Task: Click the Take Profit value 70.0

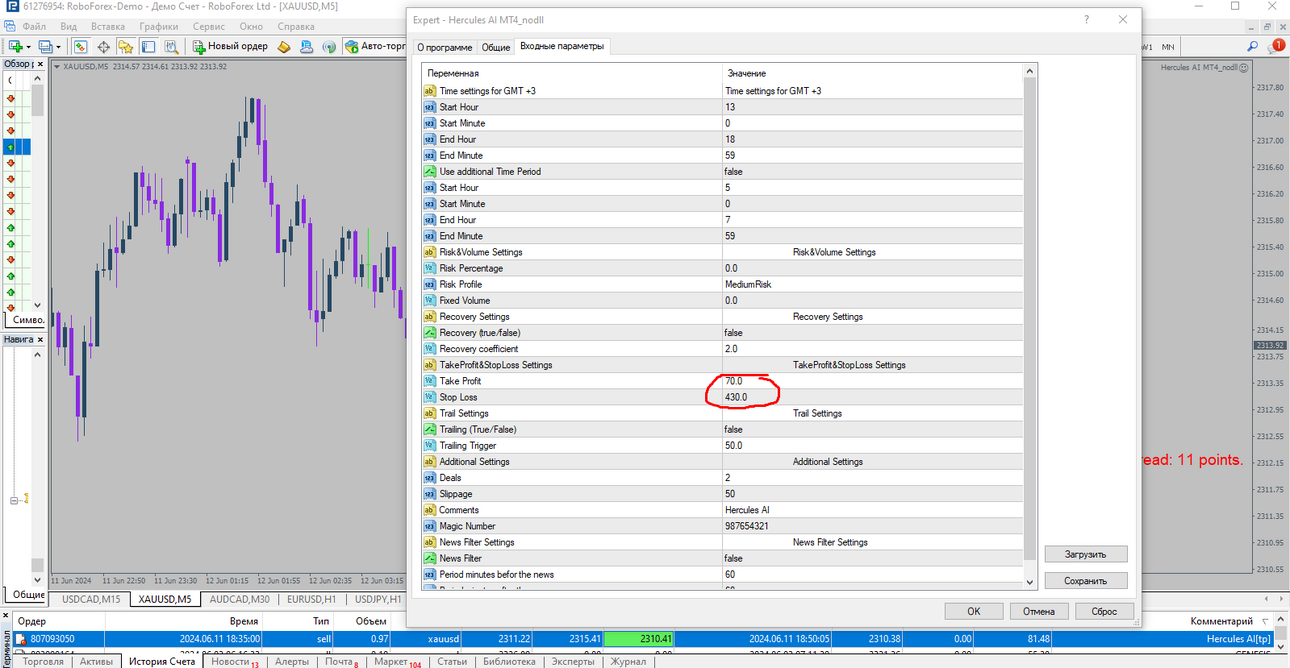Action: pyautogui.click(x=734, y=381)
